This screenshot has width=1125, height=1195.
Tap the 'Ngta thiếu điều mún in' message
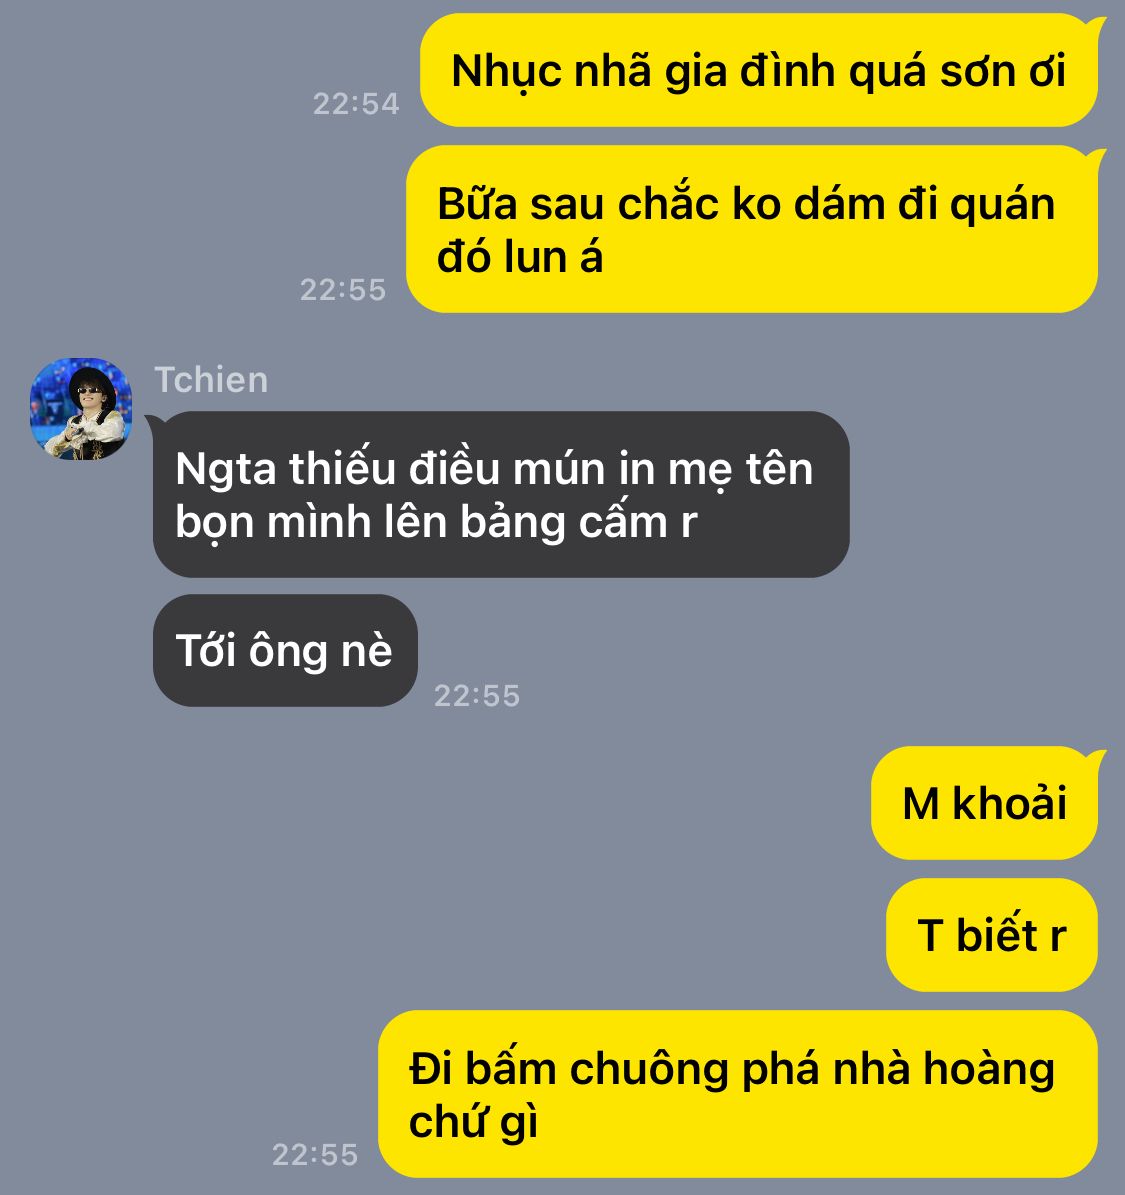point(502,495)
